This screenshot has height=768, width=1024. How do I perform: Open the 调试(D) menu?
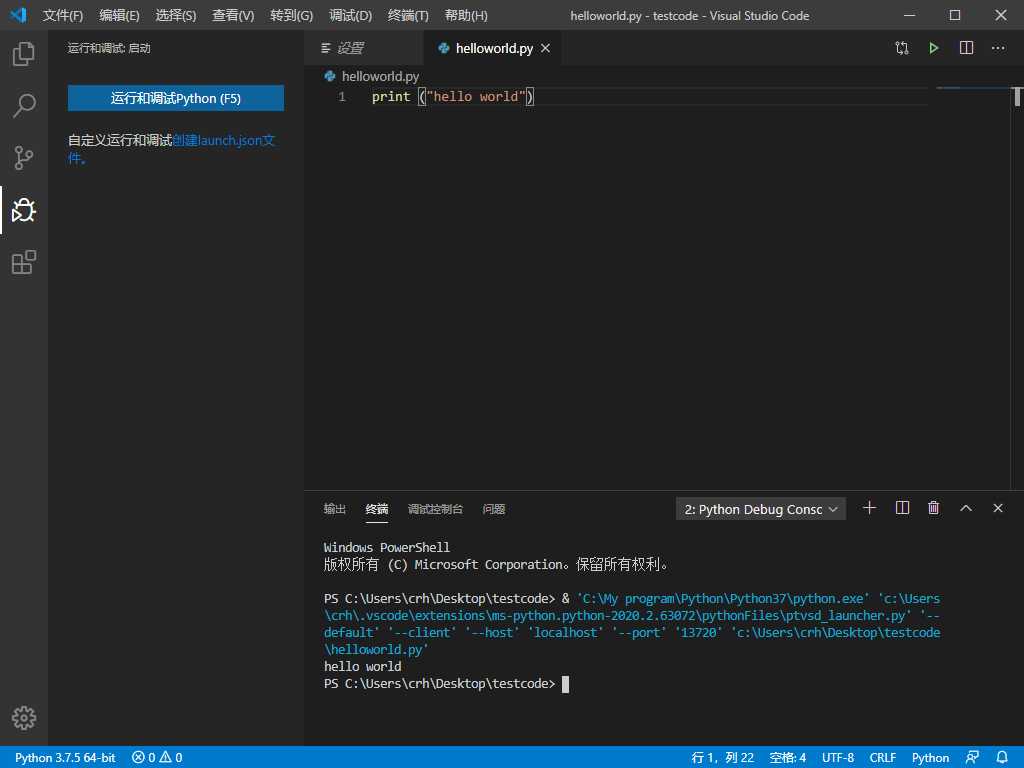(x=351, y=16)
